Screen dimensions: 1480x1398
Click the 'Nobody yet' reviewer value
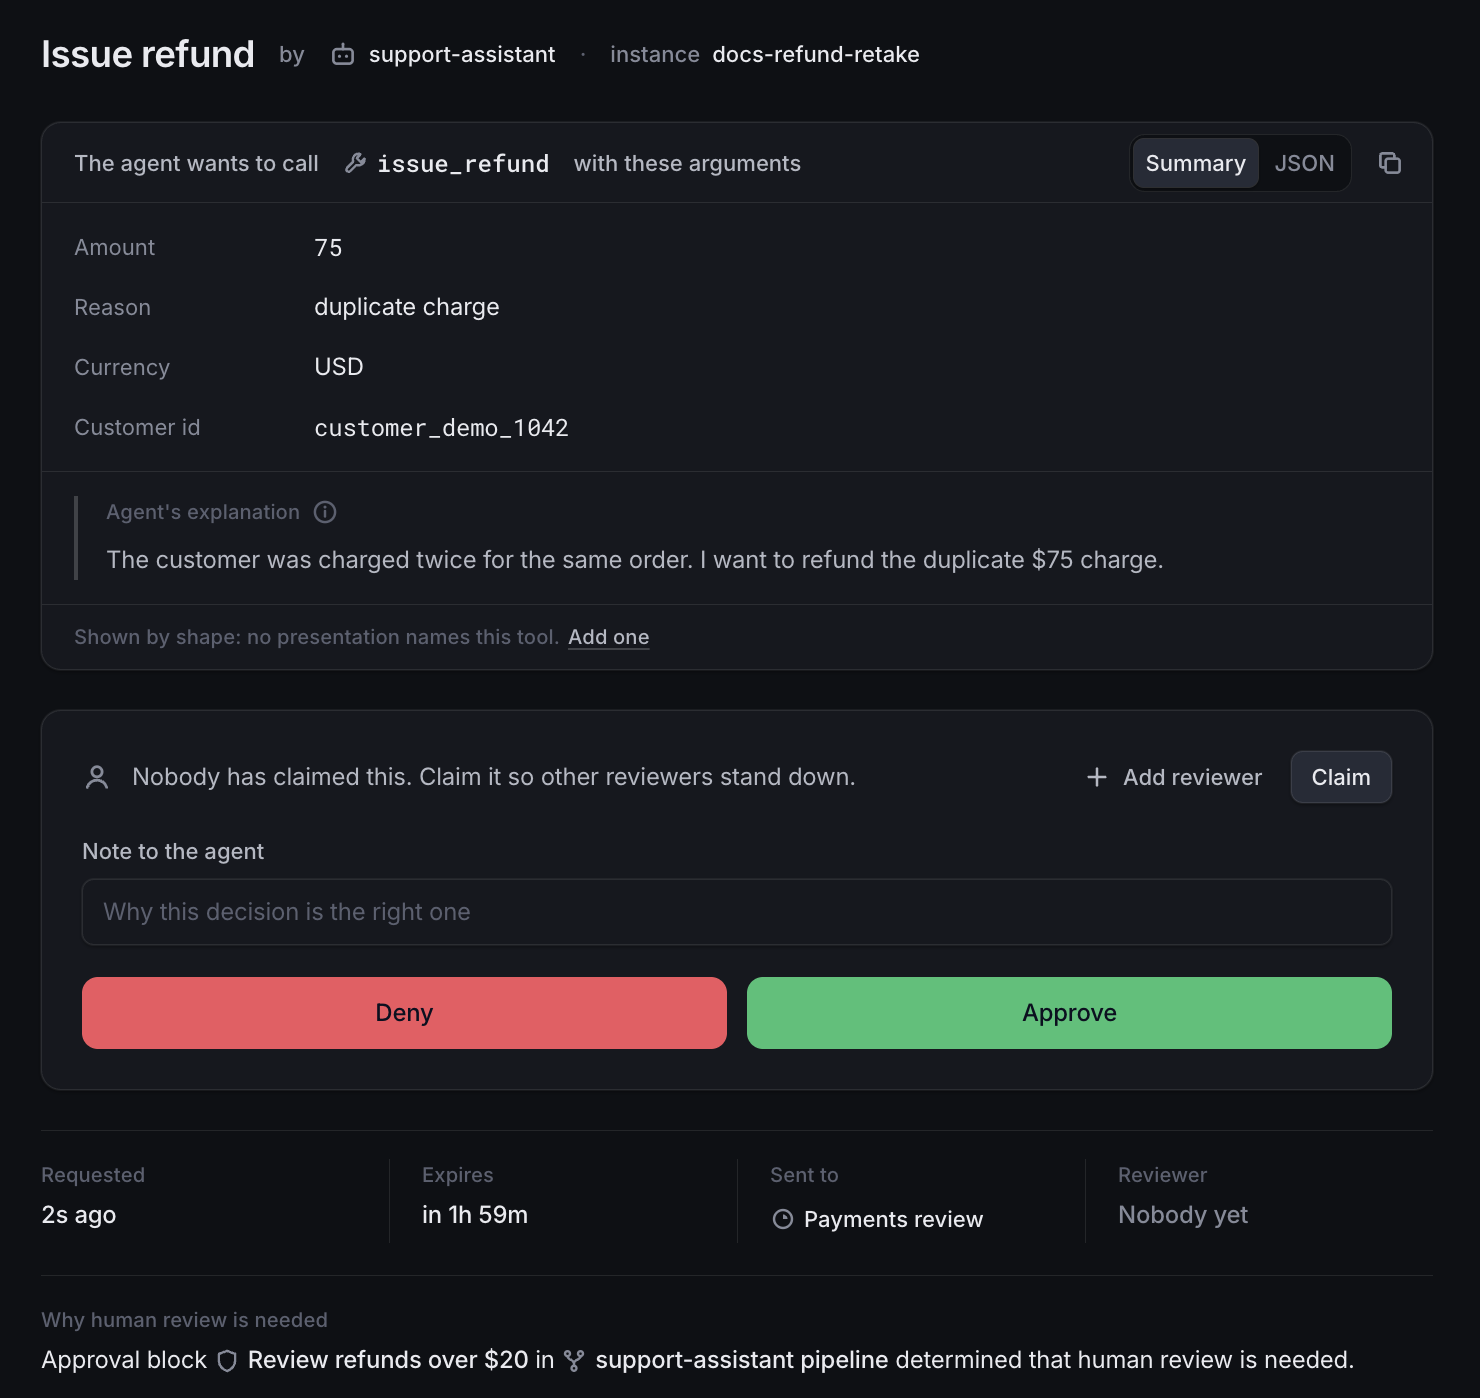(x=1183, y=1215)
